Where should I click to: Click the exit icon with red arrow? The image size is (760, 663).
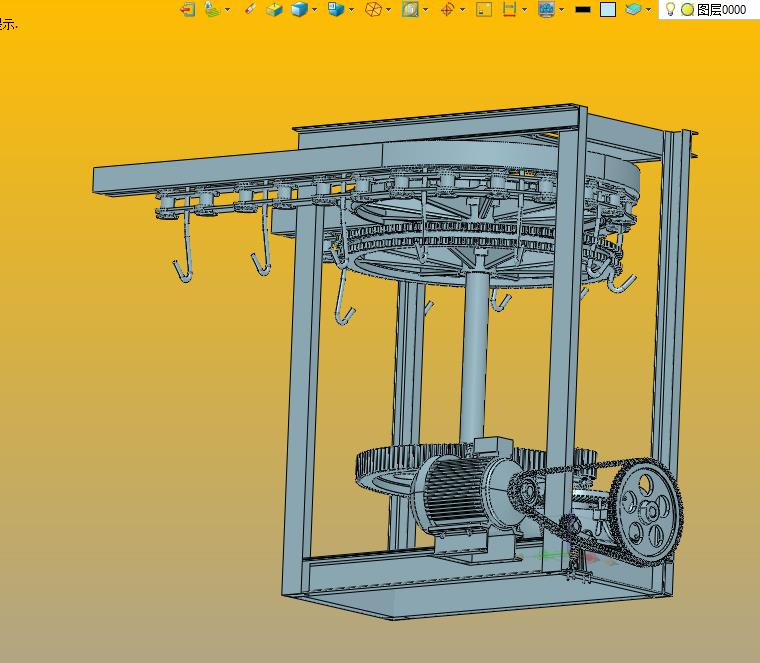point(188,9)
